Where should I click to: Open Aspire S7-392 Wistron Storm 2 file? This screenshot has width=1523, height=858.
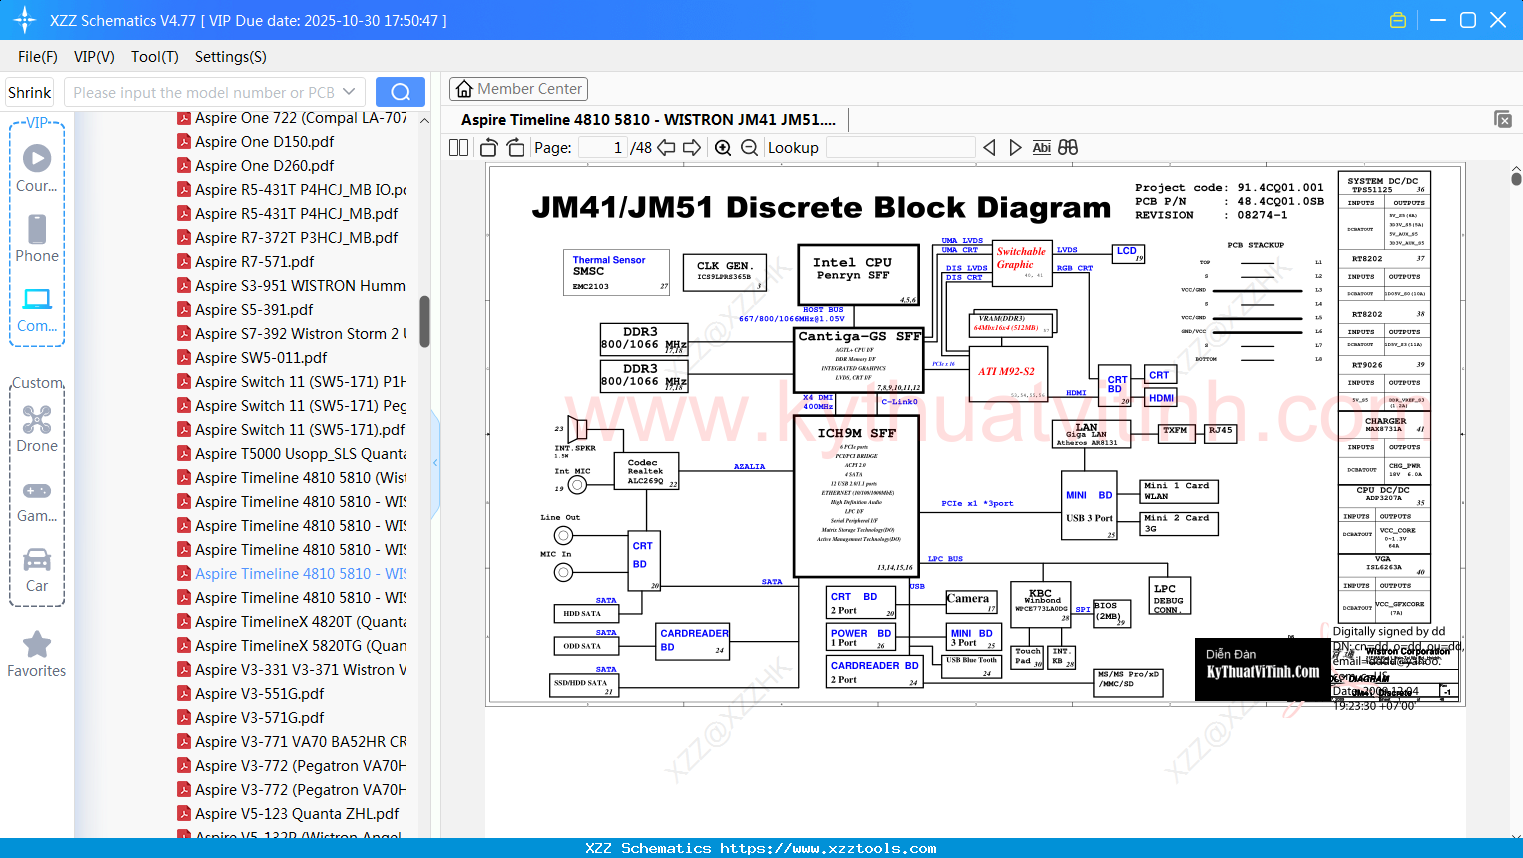[301, 334]
